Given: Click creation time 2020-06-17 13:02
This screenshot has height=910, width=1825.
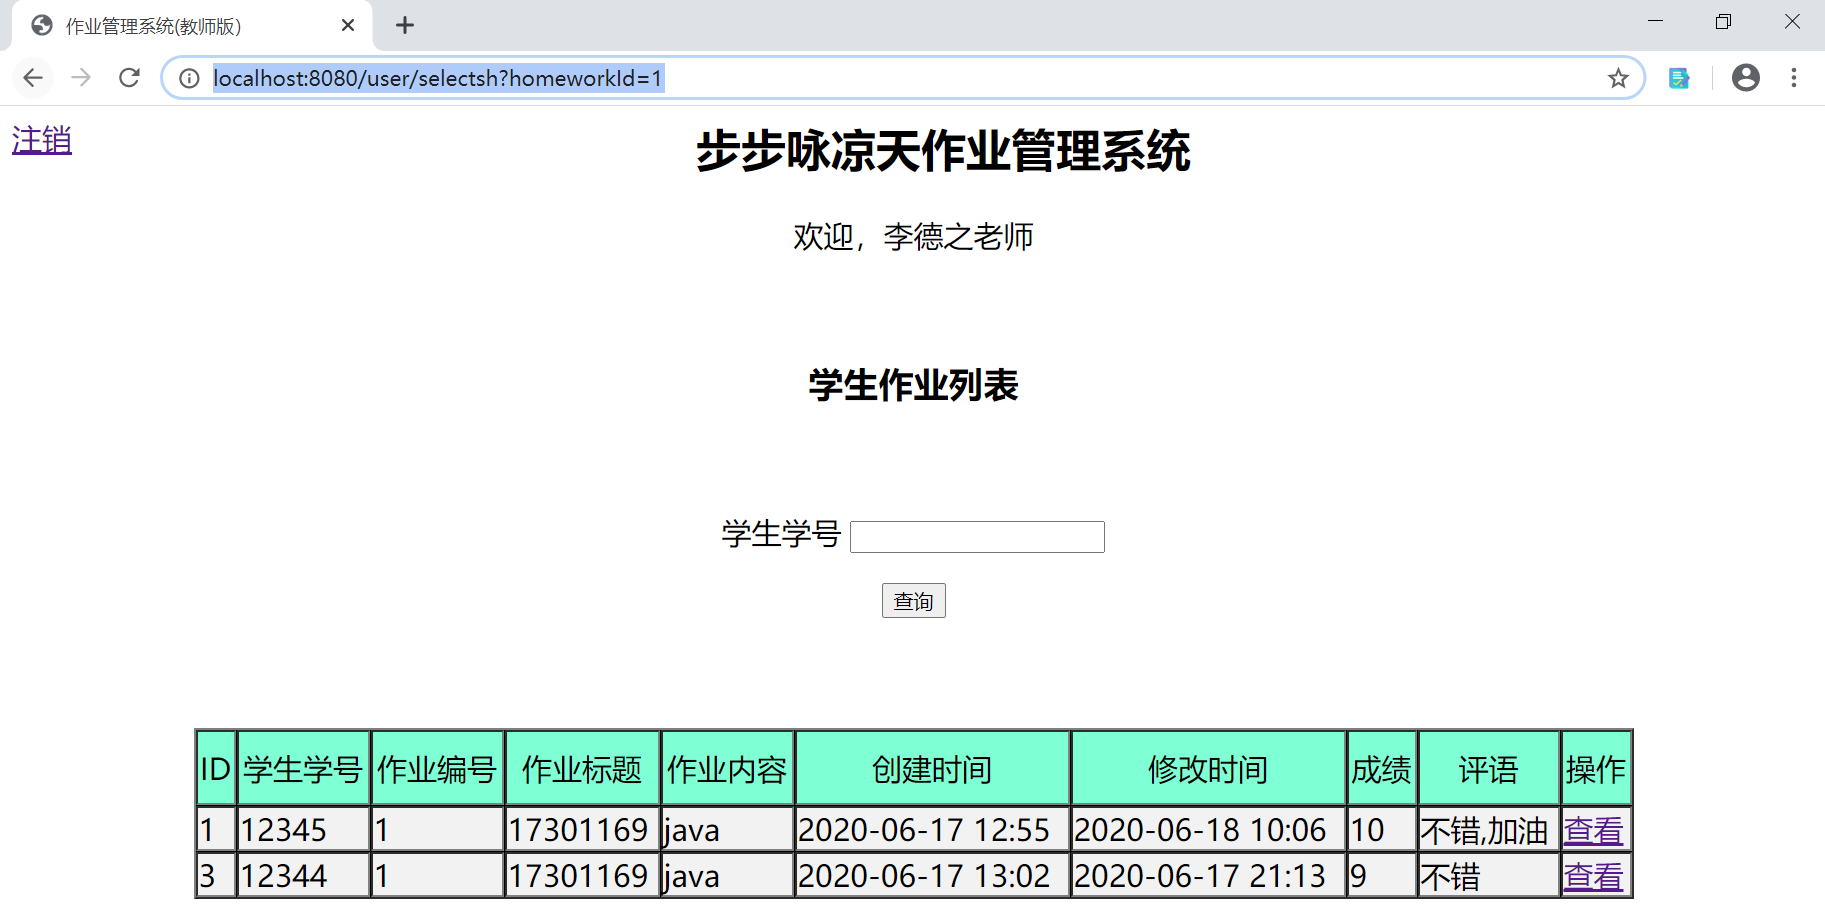Looking at the screenshot, I should [932, 876].
